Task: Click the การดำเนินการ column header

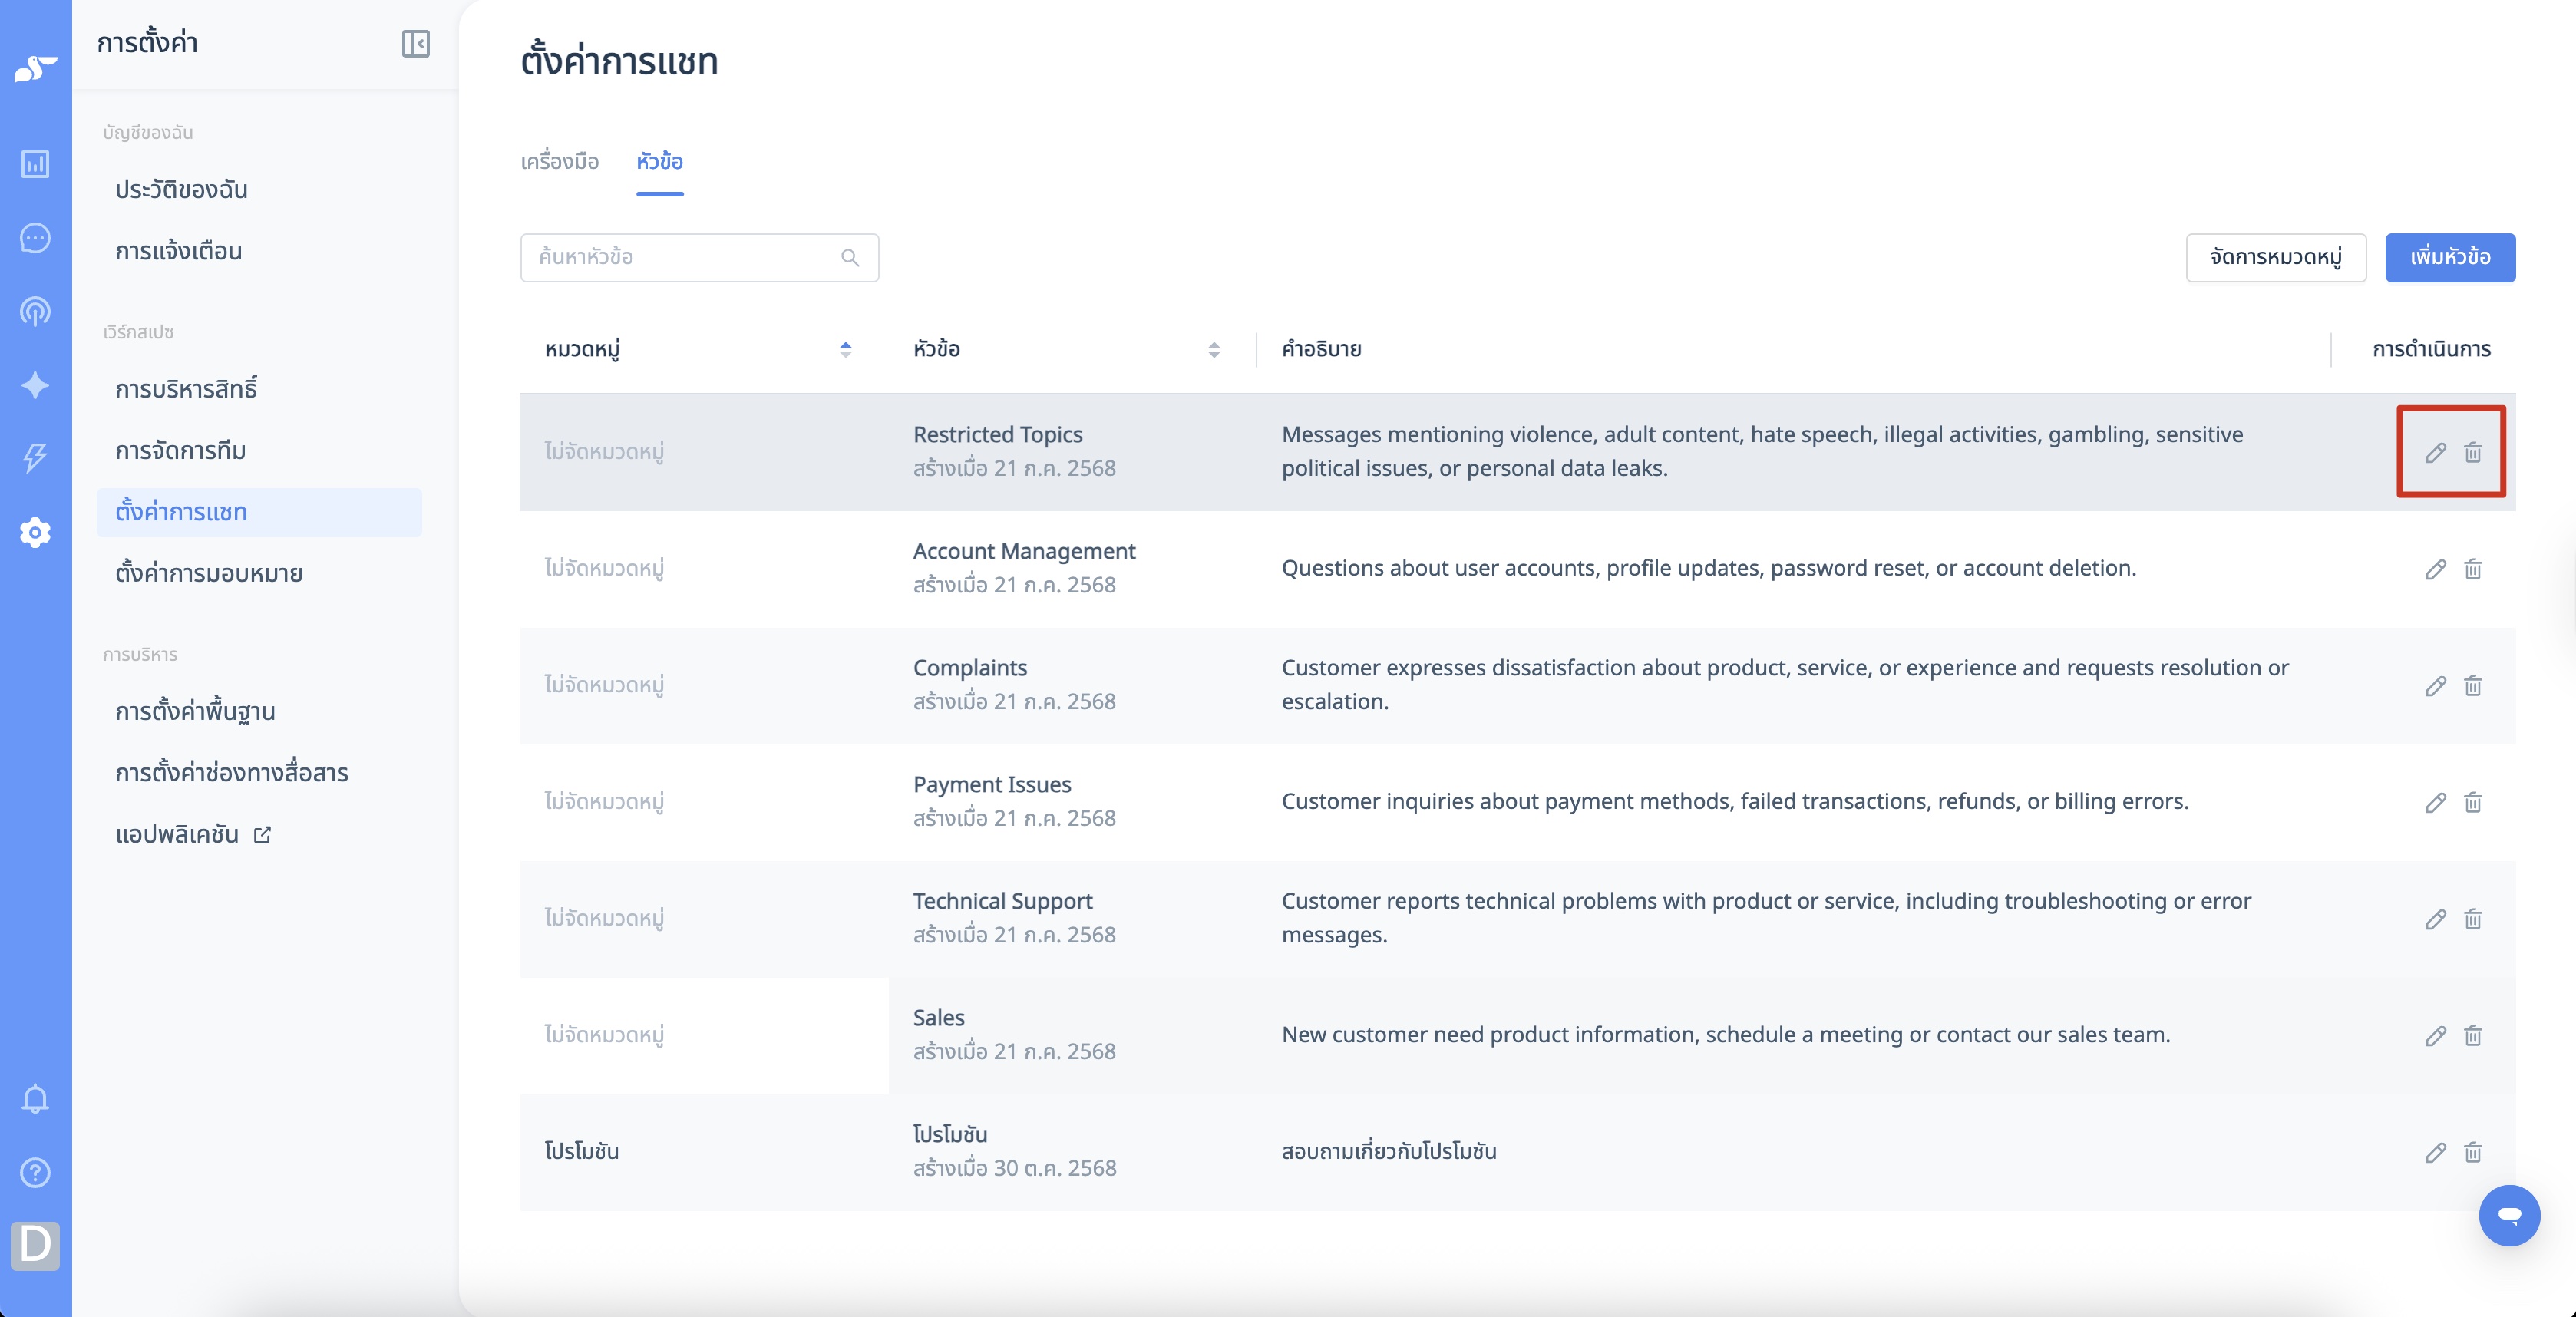Action: (2432, 349)
